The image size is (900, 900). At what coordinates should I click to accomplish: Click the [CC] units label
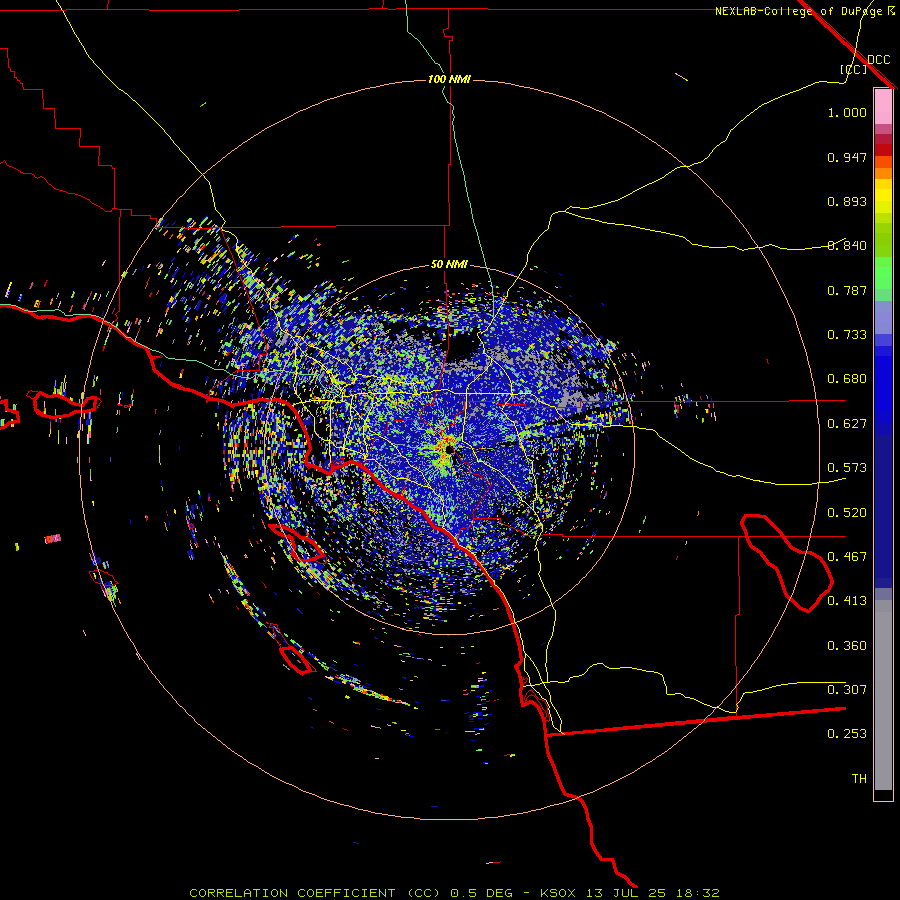coord(854,69)
